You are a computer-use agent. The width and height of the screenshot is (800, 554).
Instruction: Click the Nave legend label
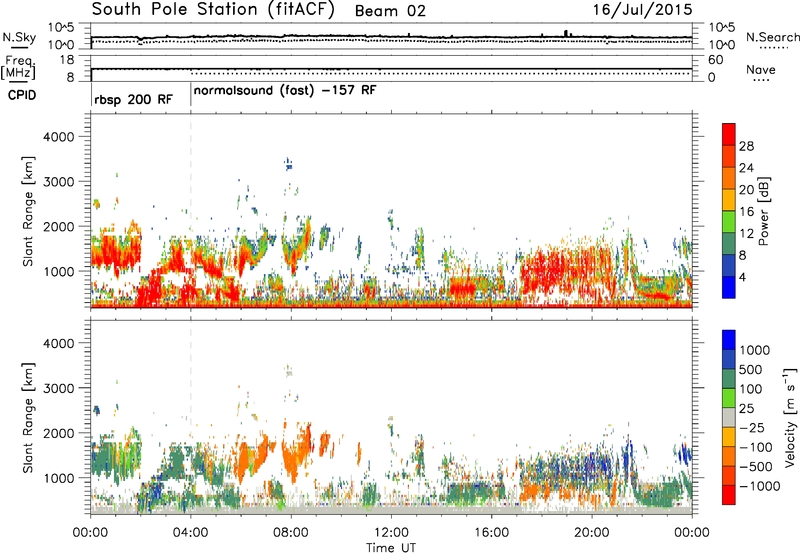pos(761,69)
